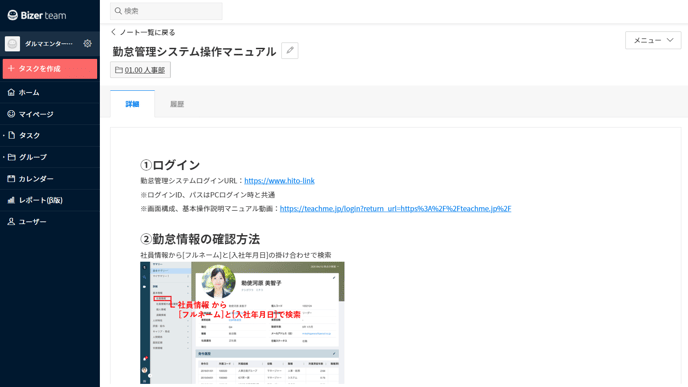Click the employee info screenshot image

242,323
